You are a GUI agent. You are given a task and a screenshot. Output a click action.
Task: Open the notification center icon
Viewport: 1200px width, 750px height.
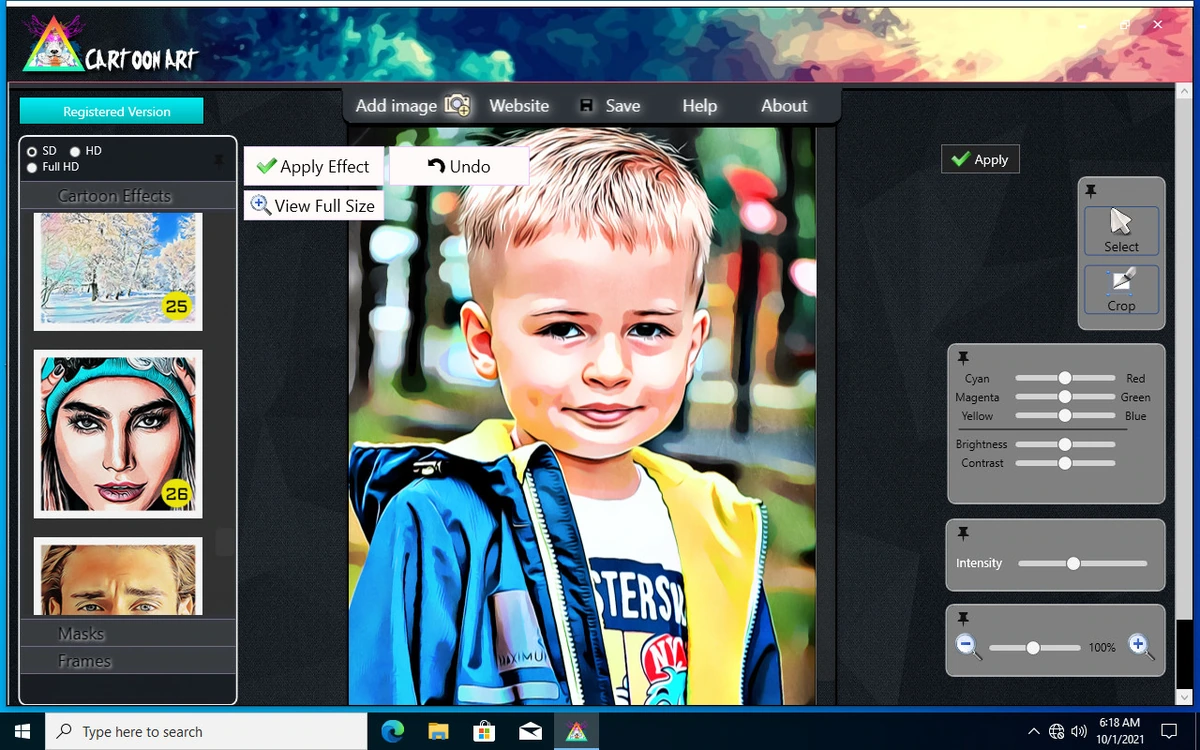pos(1169,731)
